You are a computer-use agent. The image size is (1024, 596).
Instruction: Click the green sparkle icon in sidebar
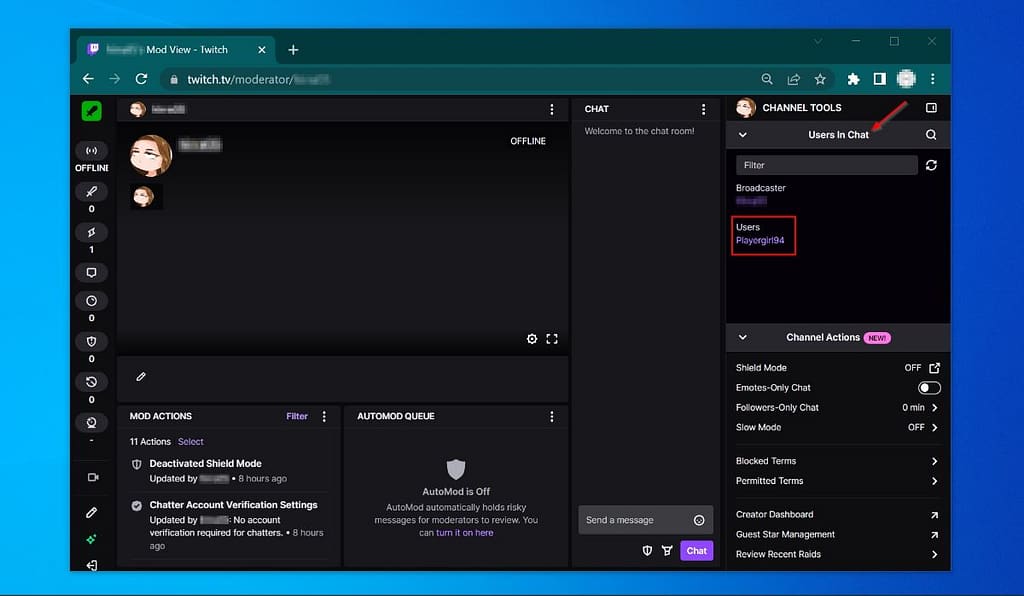point(91,539)
